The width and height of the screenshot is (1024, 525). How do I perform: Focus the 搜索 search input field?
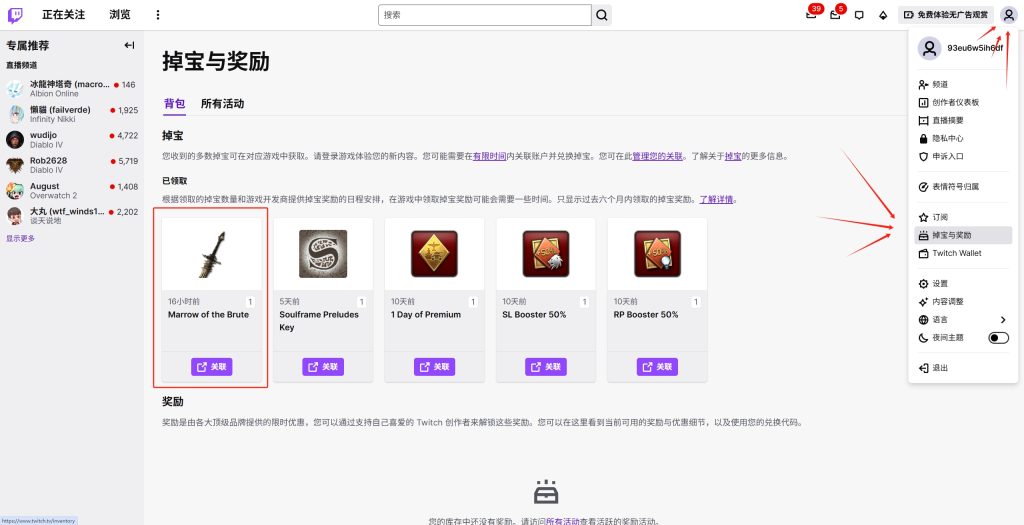click(485, 15)
